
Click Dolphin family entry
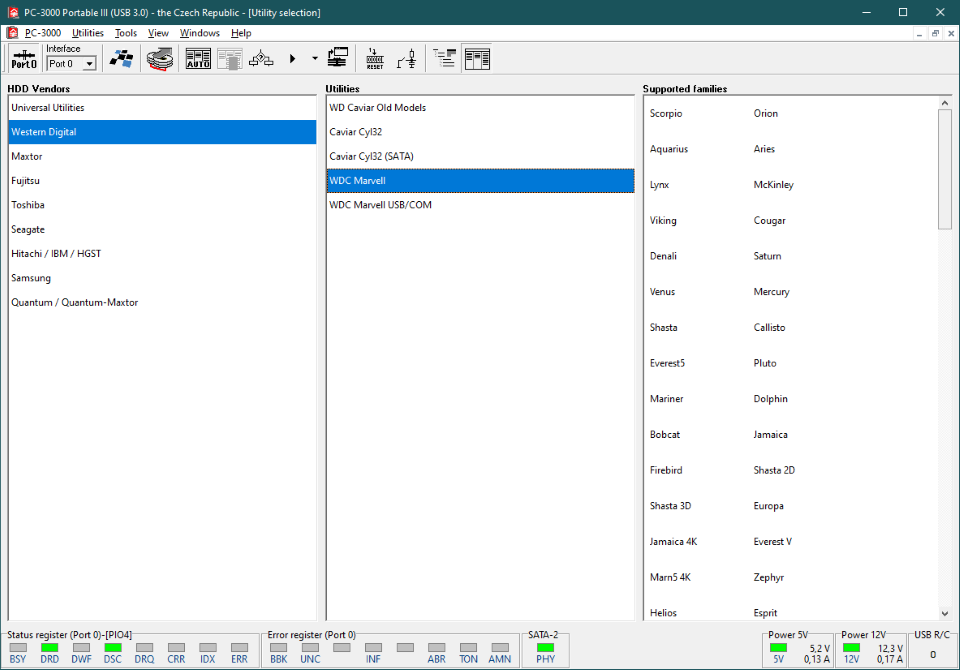(770, 399)
